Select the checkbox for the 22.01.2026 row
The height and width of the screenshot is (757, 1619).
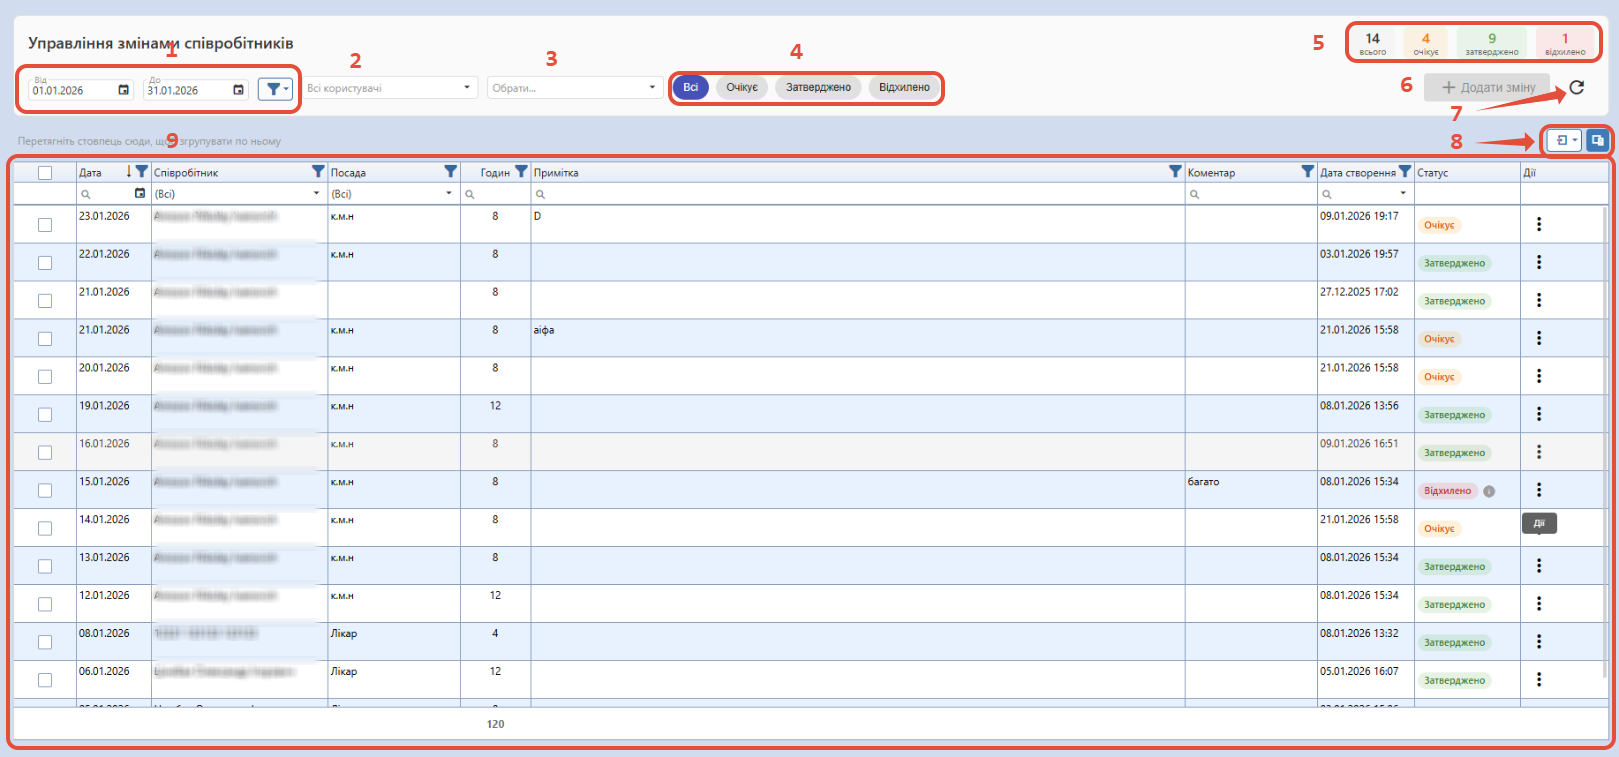45,263
